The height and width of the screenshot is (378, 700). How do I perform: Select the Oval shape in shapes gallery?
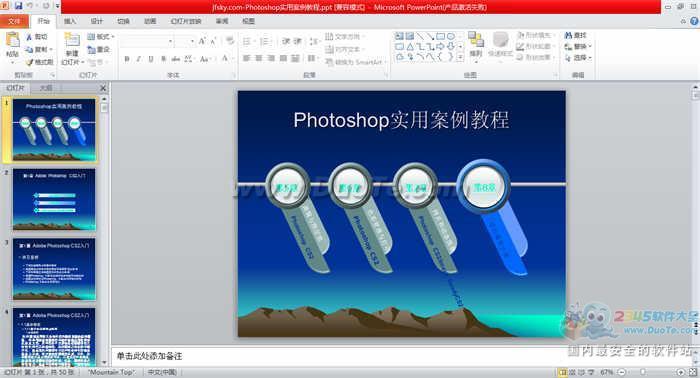coord(451,36)
